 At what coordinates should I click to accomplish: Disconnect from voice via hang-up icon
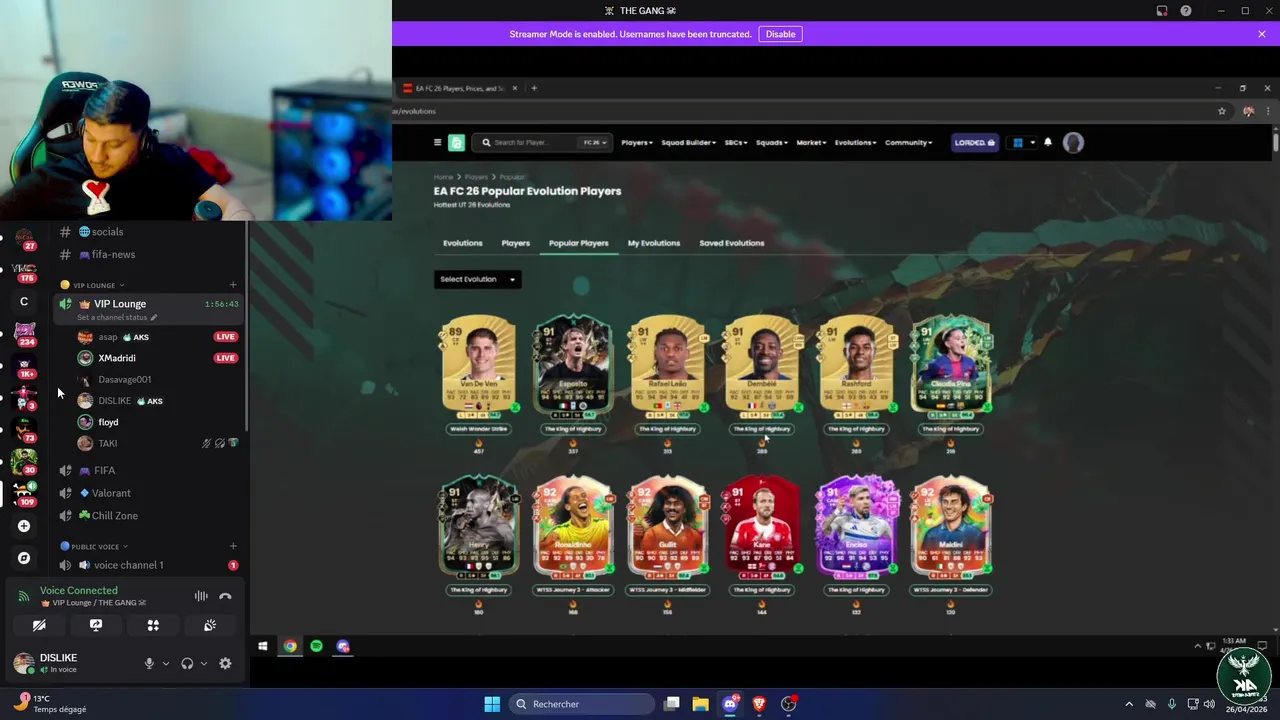point(225,596)
